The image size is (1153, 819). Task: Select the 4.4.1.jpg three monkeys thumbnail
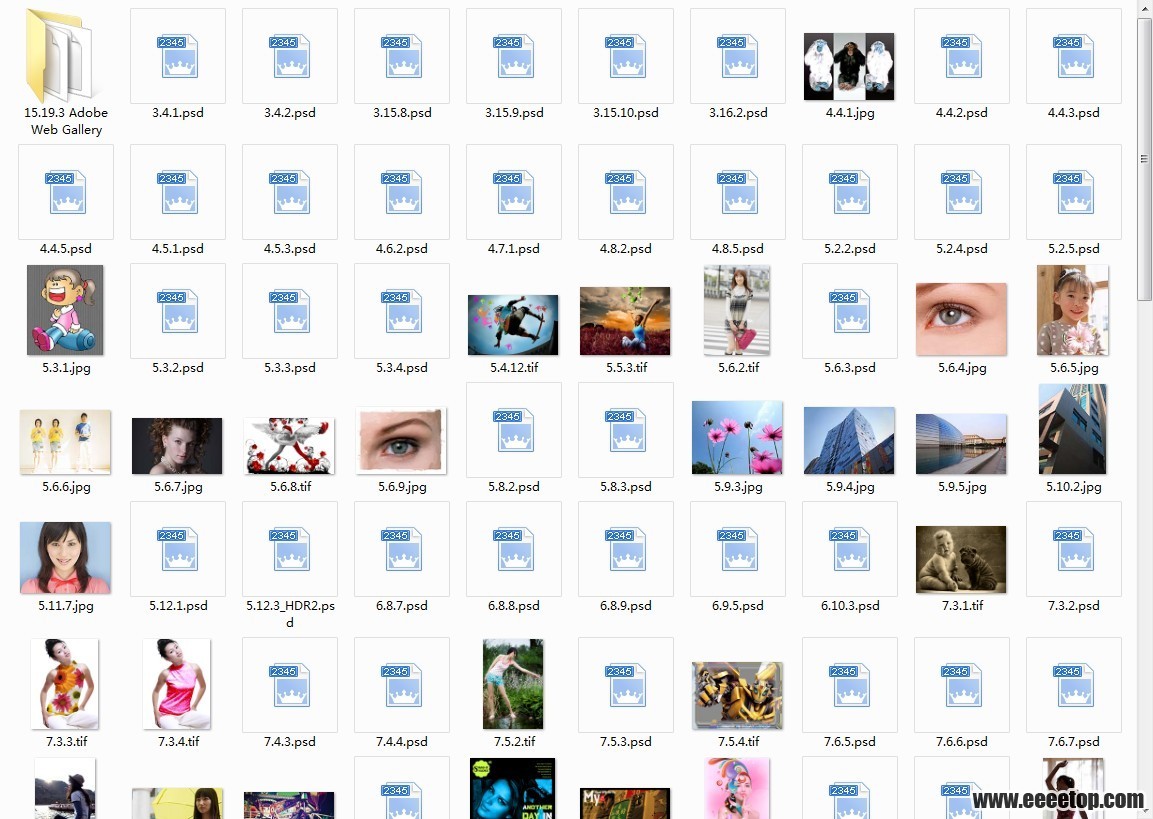coord(849,66)
